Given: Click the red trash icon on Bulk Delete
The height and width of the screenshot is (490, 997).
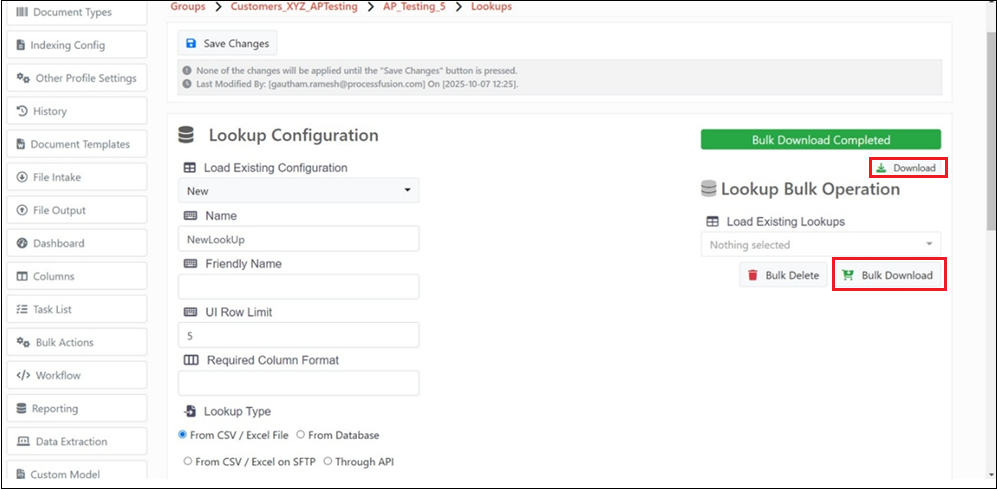Looking at the screenshot, I should coord(752,276).
